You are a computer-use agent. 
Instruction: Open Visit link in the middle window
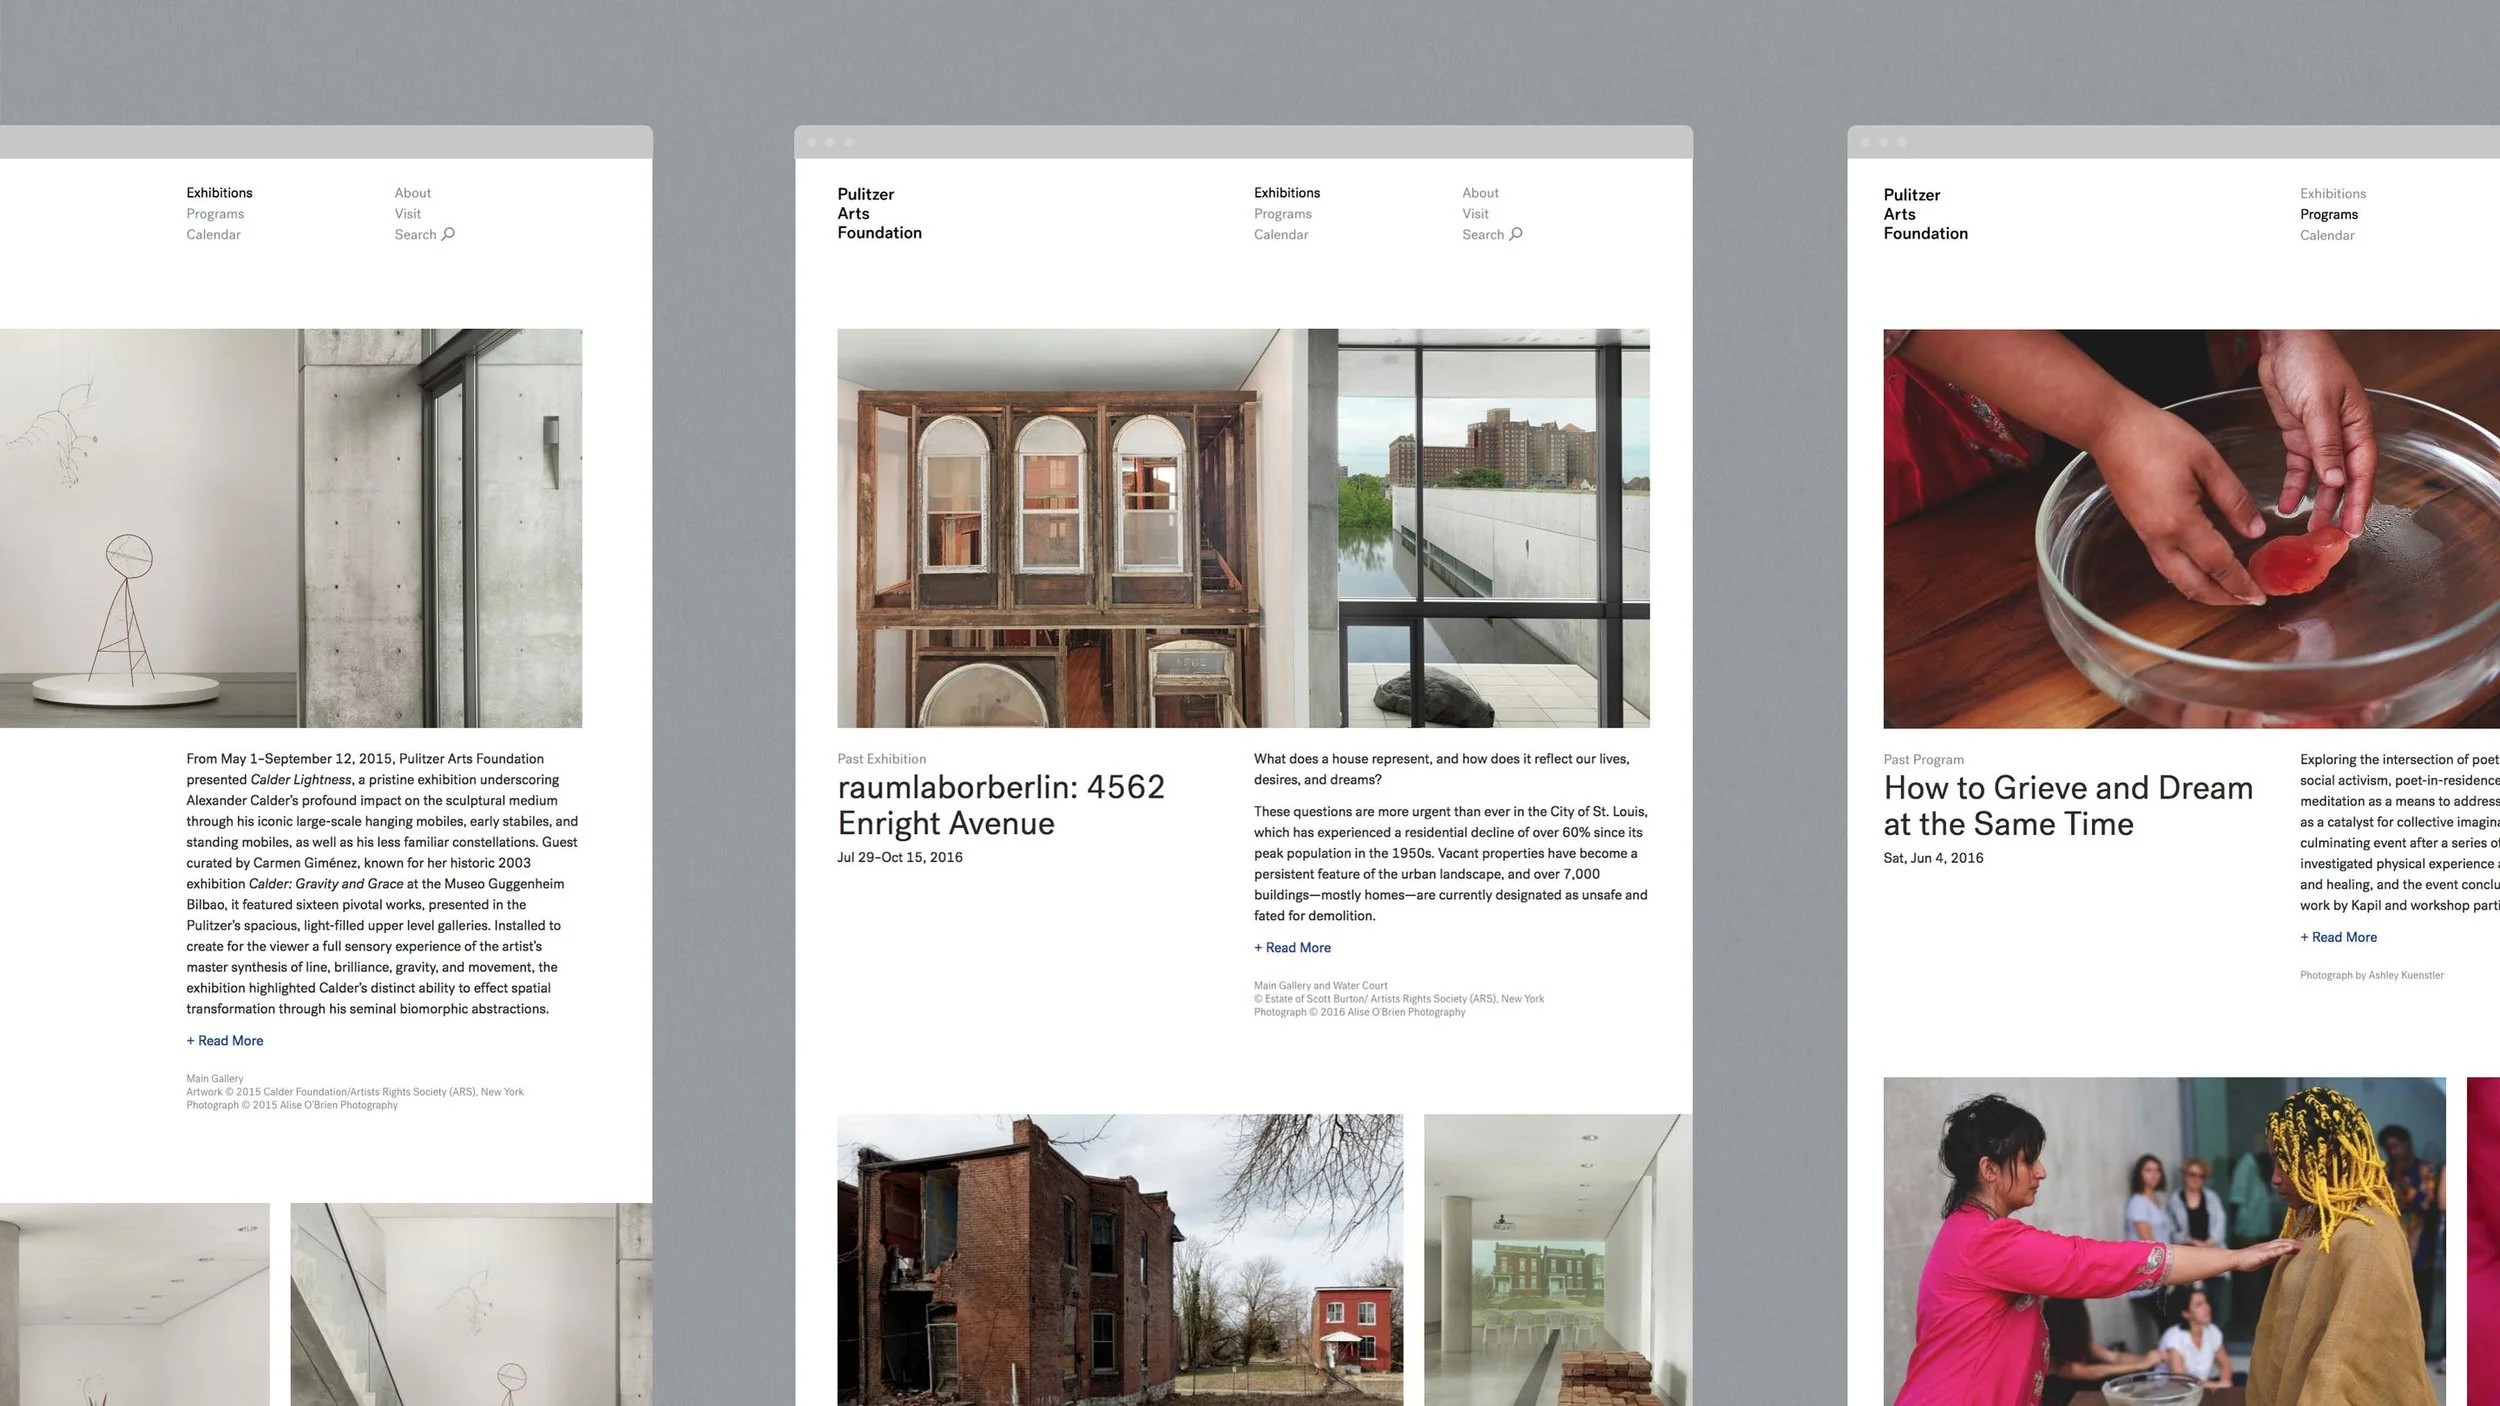coord(1475,214)
